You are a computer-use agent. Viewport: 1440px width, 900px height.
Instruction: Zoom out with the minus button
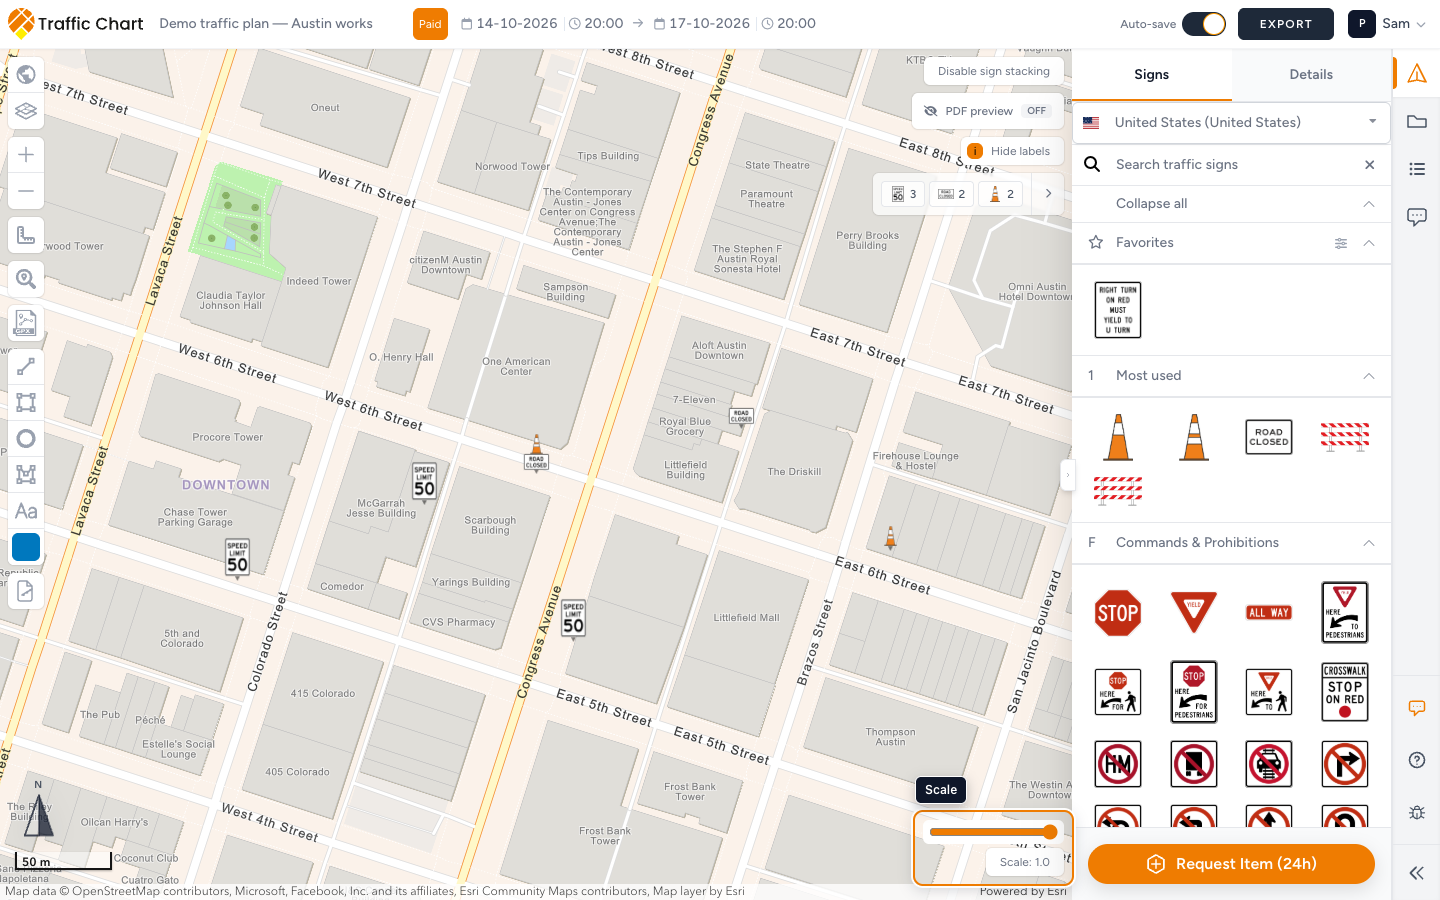(26, 191)
